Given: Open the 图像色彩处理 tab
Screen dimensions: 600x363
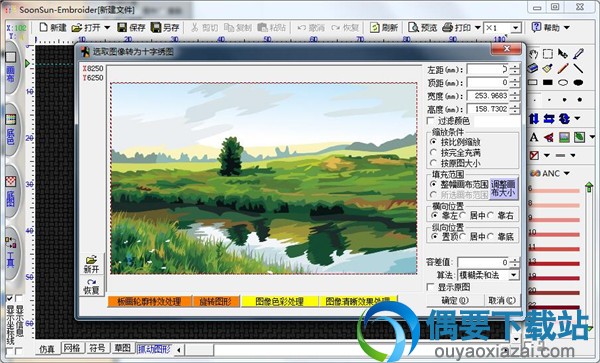Looking at the screenshot, I should [x=279, y=301].
